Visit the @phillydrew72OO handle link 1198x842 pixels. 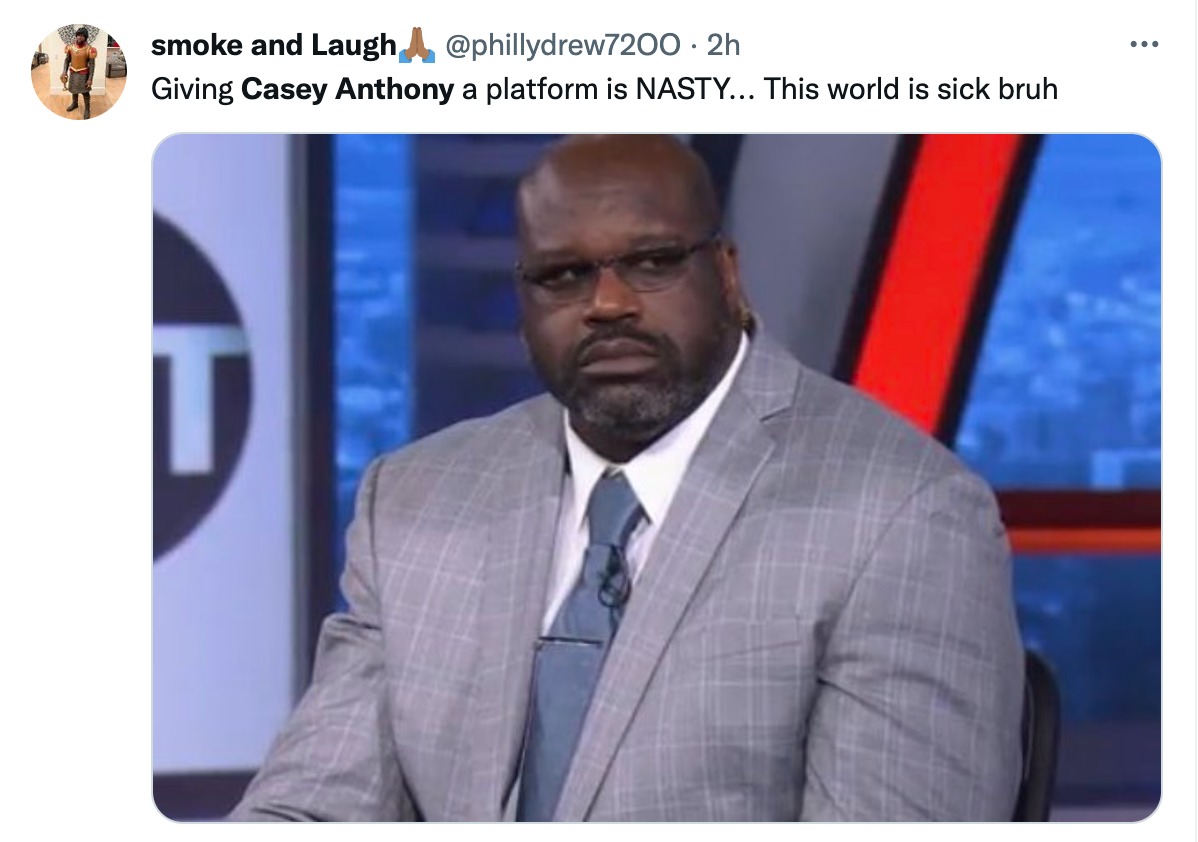pos(562,45)
